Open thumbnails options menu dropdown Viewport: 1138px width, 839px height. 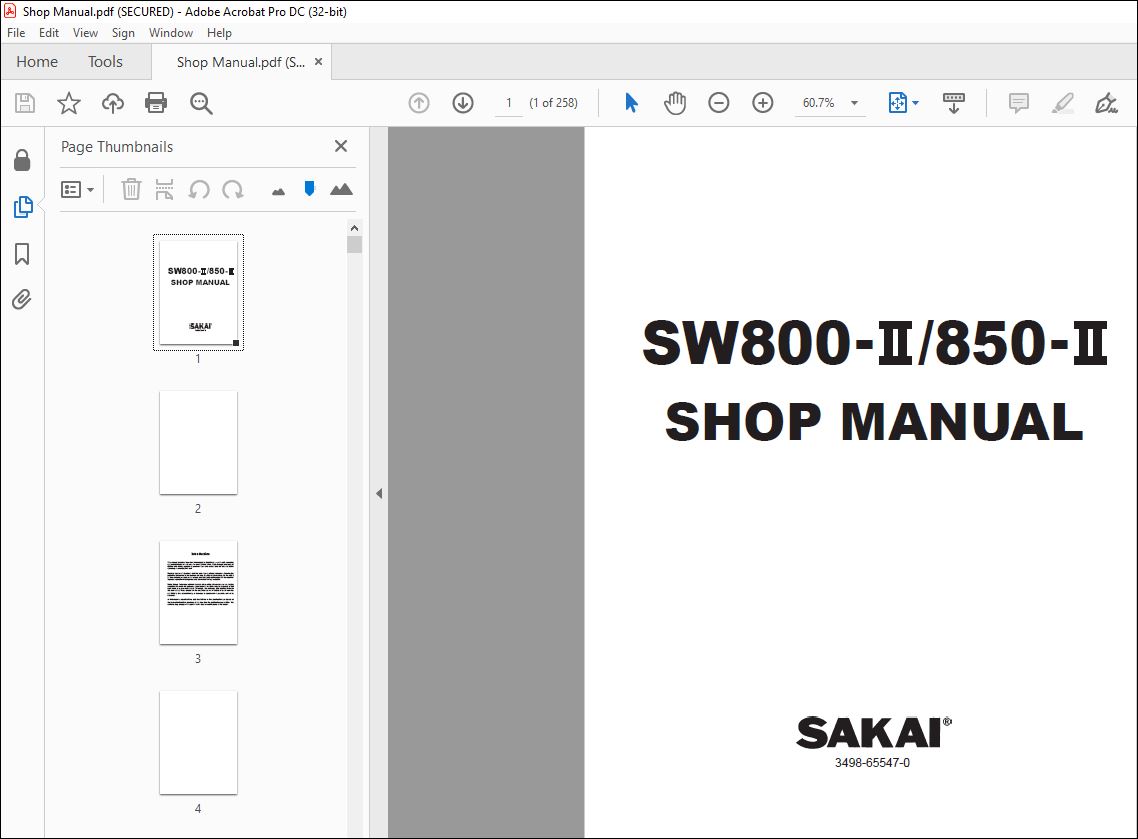tap(78, 189)
